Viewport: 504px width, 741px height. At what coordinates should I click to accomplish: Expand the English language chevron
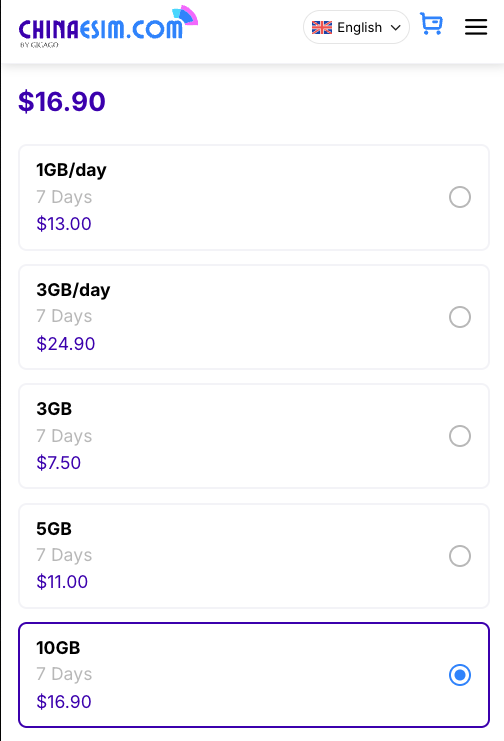(396, 27)
